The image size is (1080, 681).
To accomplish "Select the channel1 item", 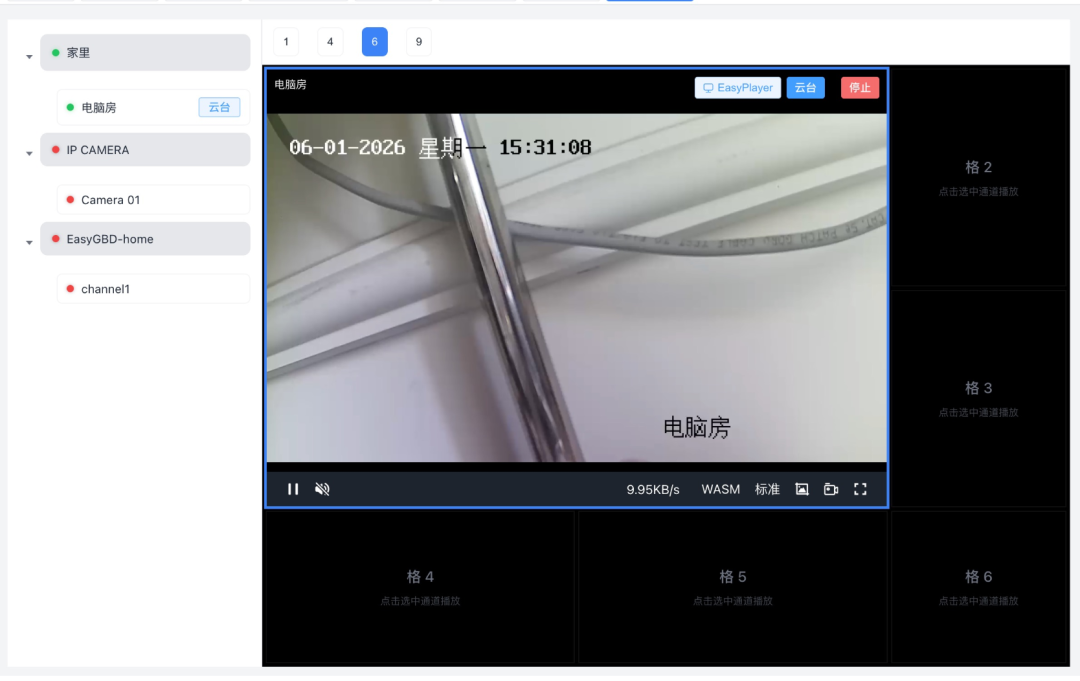I will tap(153, 289).
